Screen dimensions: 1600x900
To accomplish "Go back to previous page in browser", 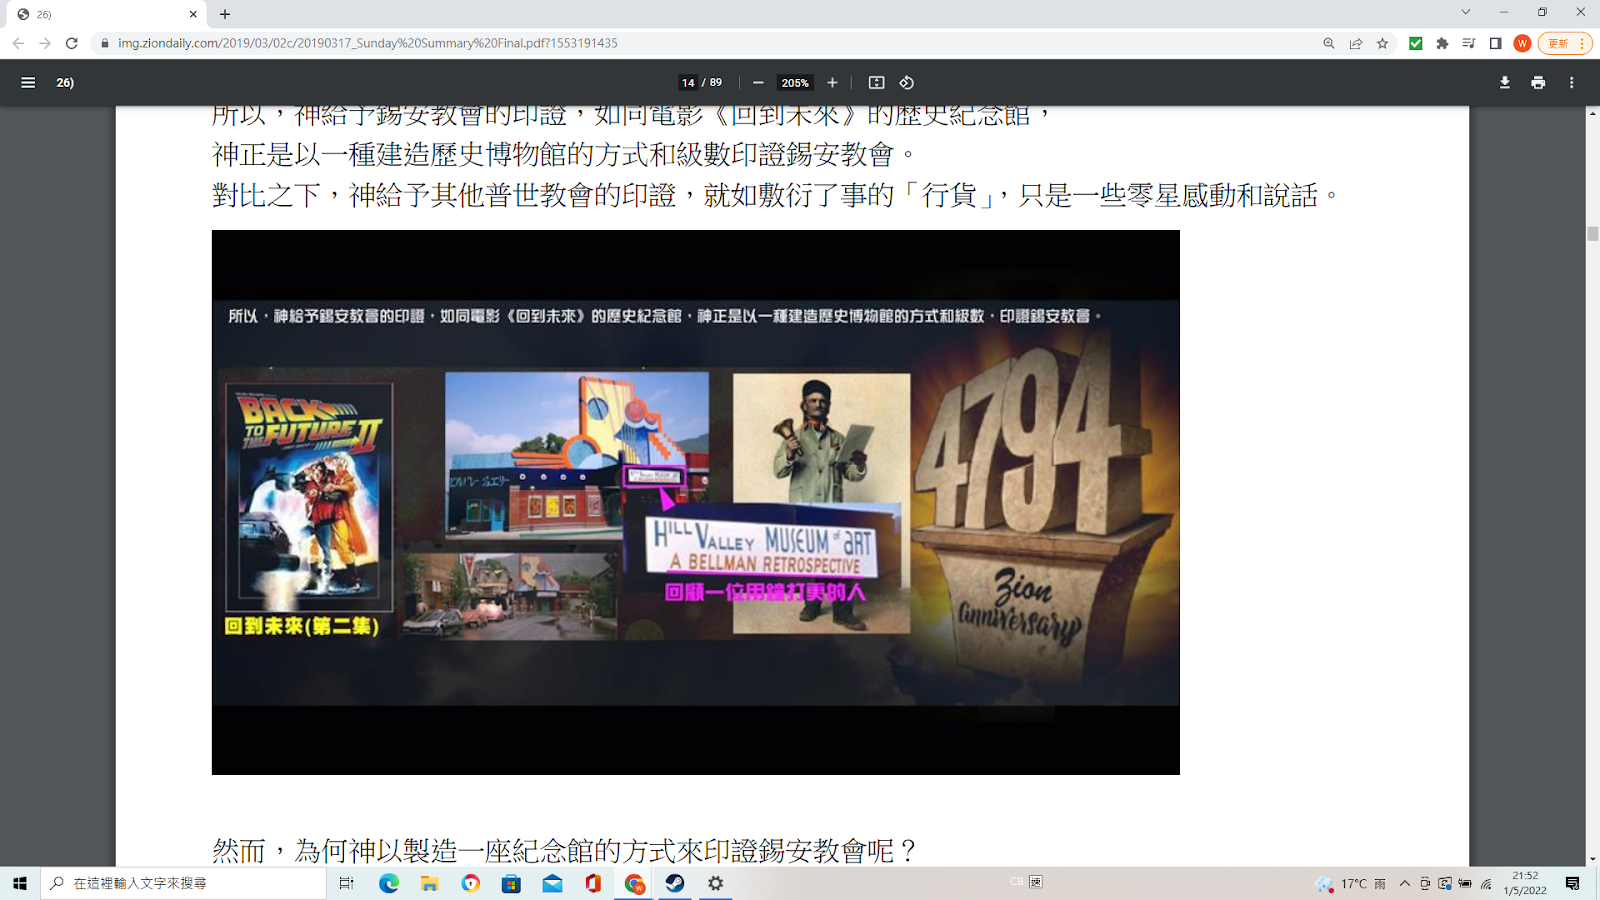I will coord(18,43).
